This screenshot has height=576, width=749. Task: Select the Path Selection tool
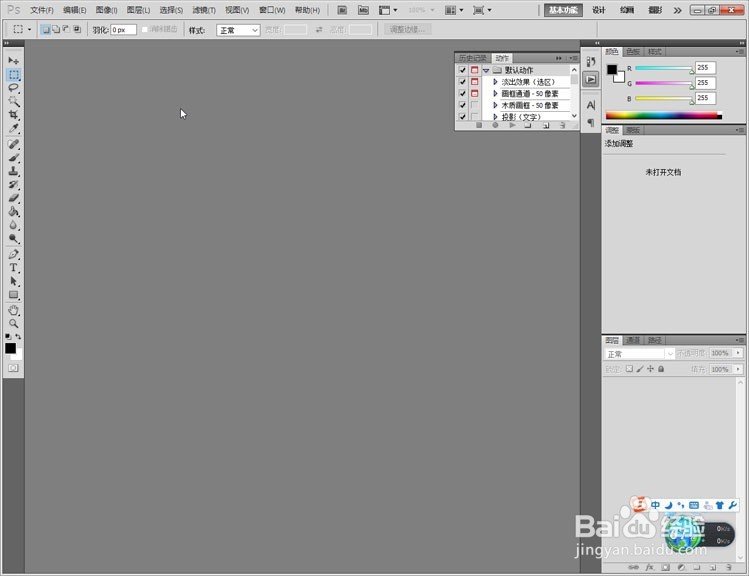(x=13, y=281)
